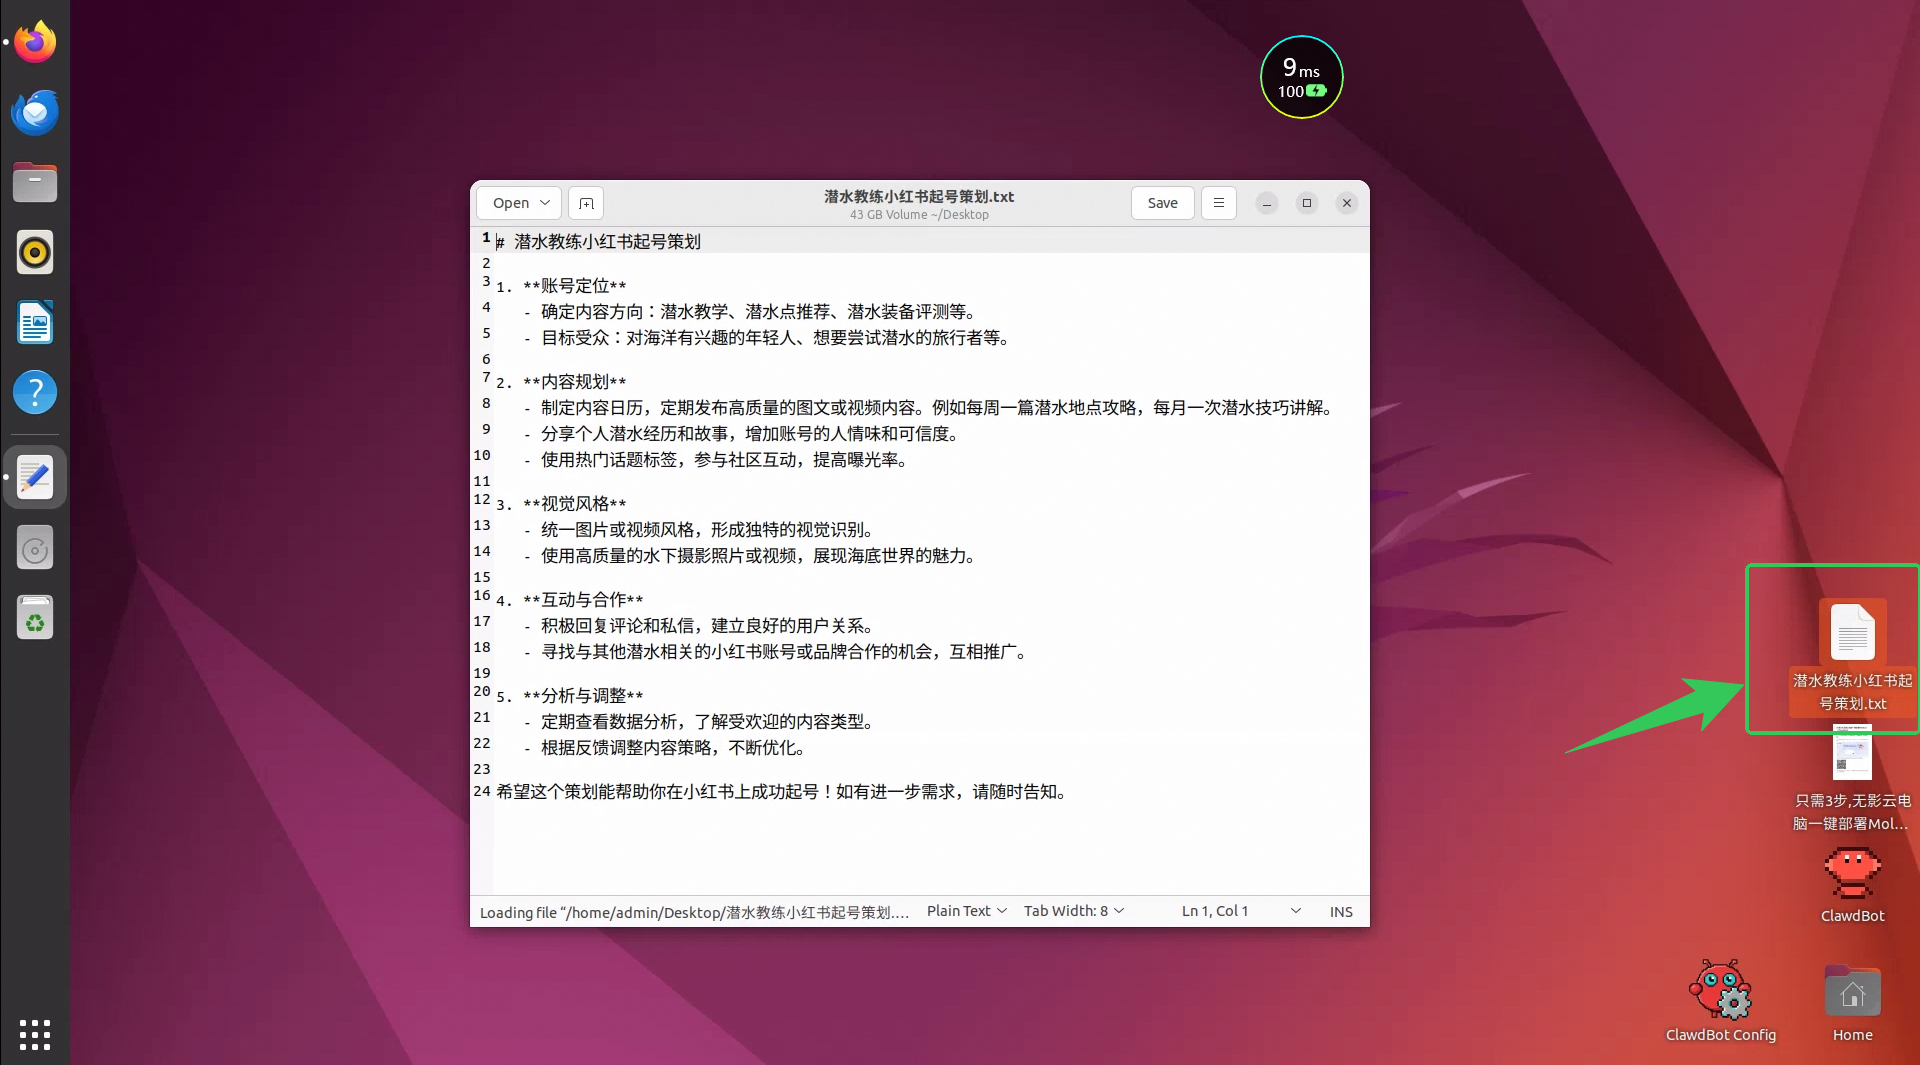1920x1065 pixels.
Task: Place cursor in the '确定内容方向' line
Action: coord(750,312)
